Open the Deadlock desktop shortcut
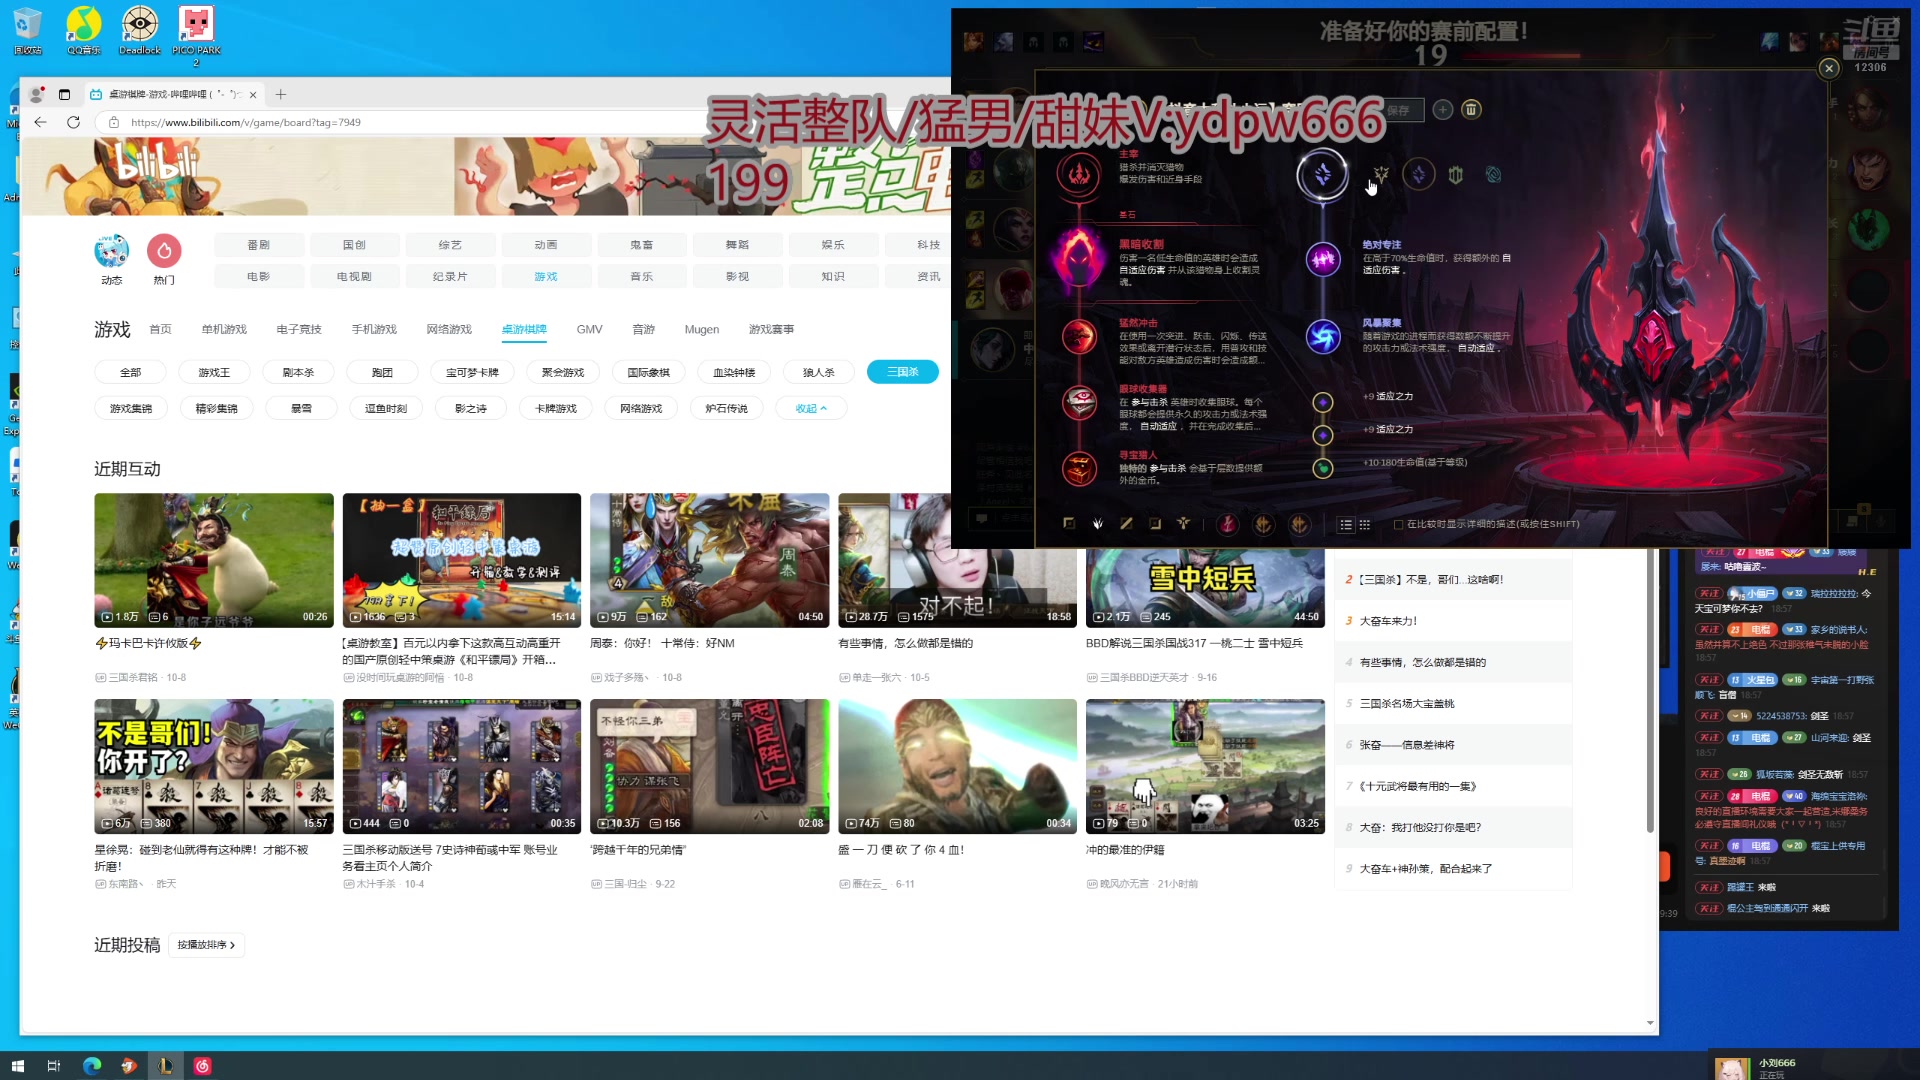 click(140, 30)
